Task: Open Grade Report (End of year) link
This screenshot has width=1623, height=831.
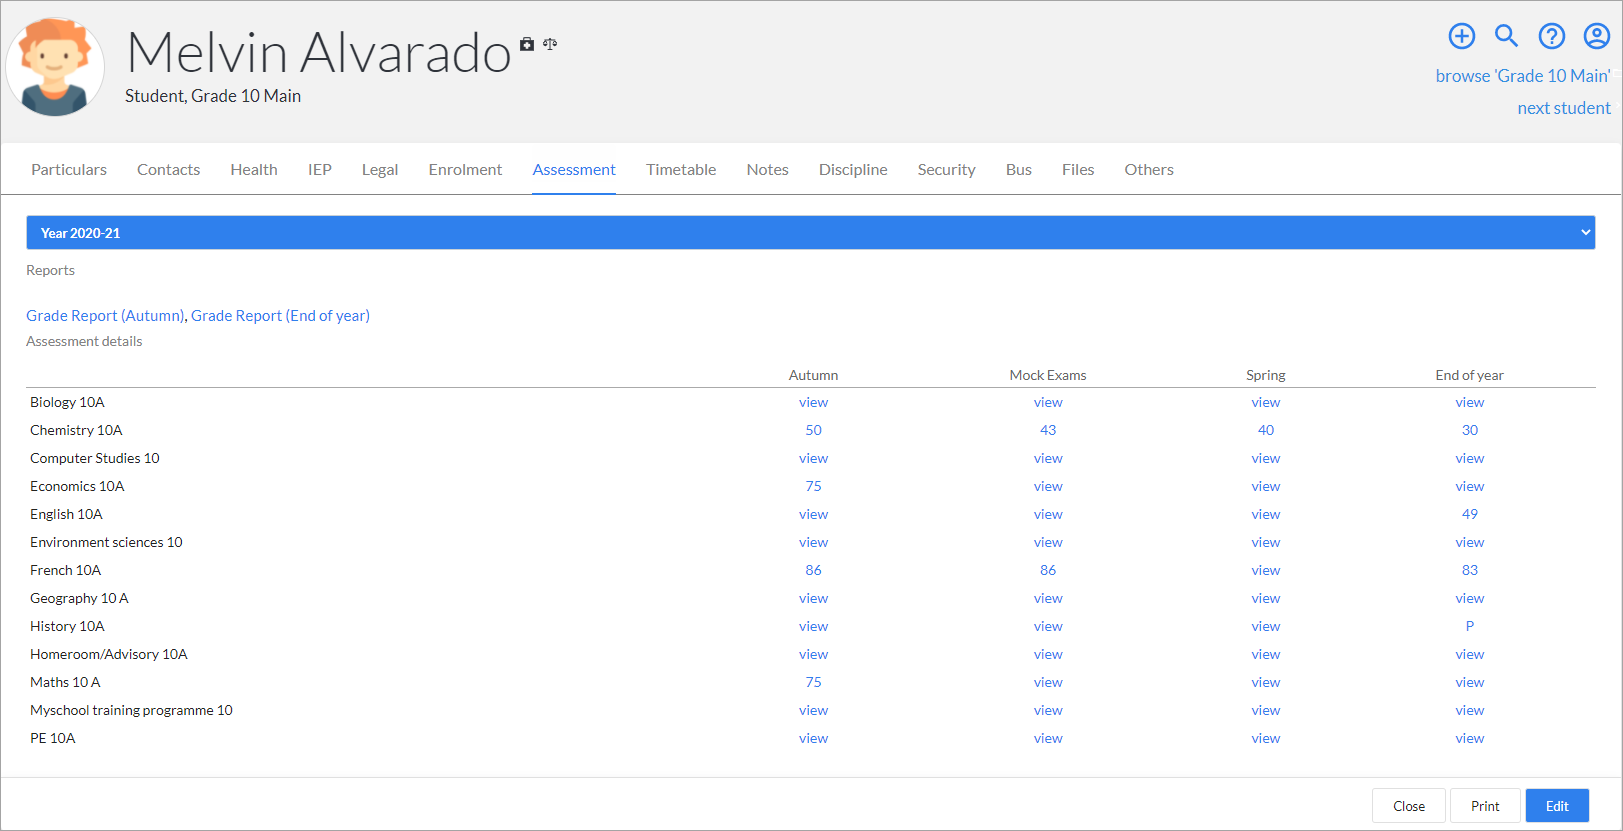Action: [280, 316]
